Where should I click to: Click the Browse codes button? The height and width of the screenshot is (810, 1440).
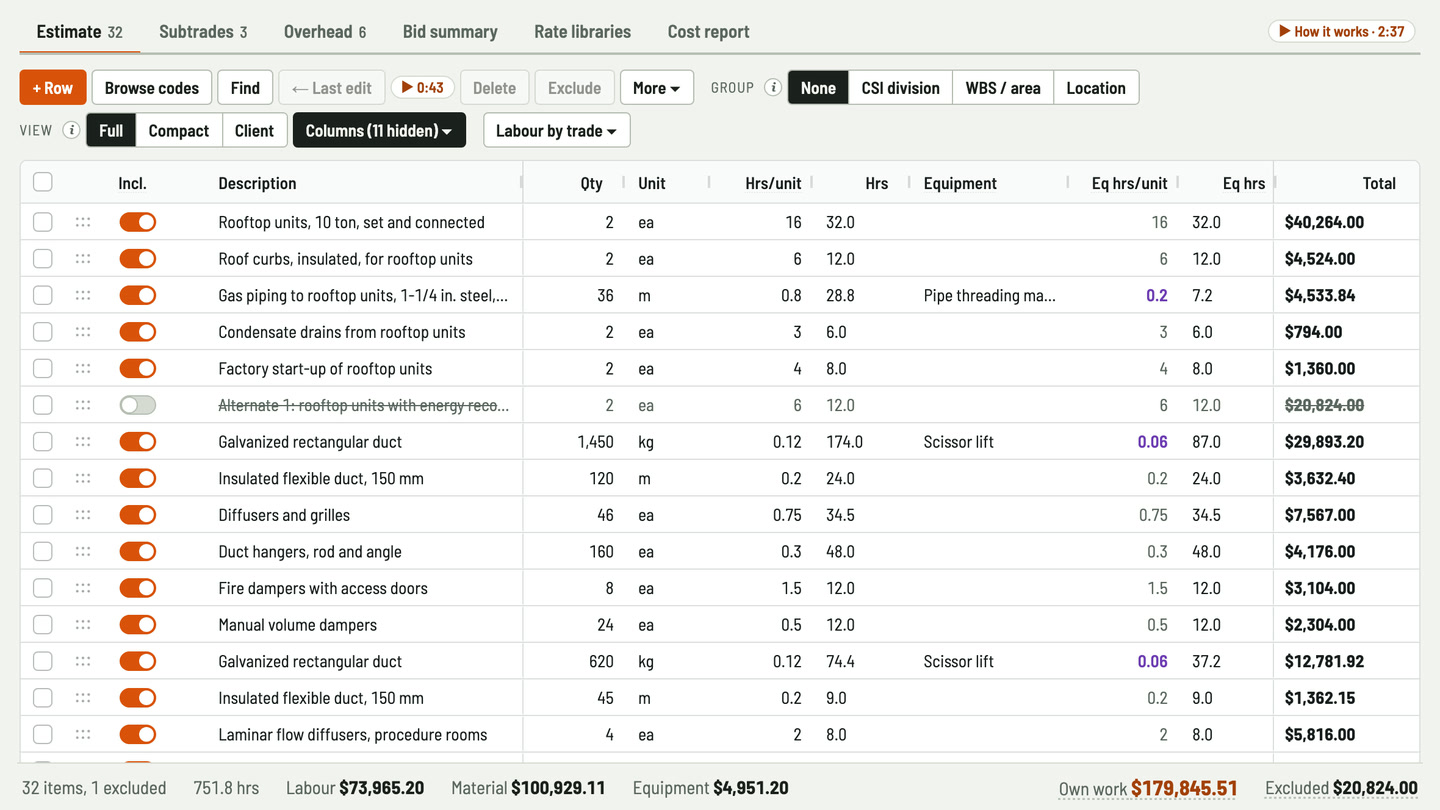152,88
